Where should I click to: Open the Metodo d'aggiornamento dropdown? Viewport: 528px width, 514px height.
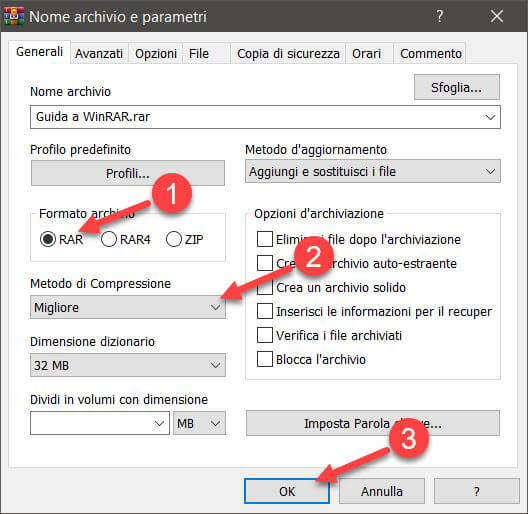tap(373, 171)
